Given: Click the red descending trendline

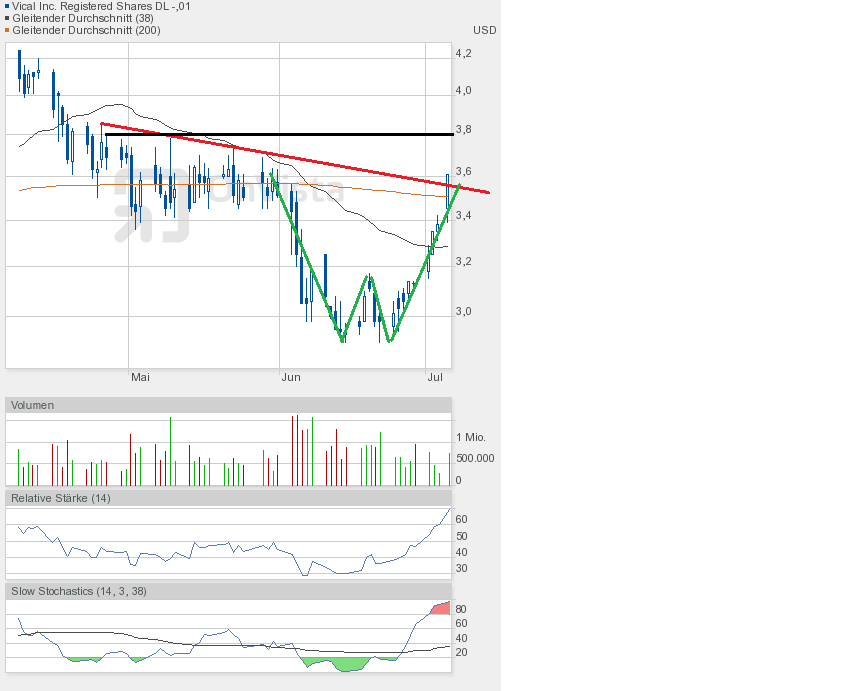Looking at the screenshot, I should pyautogui.click(x=300, y=160).
